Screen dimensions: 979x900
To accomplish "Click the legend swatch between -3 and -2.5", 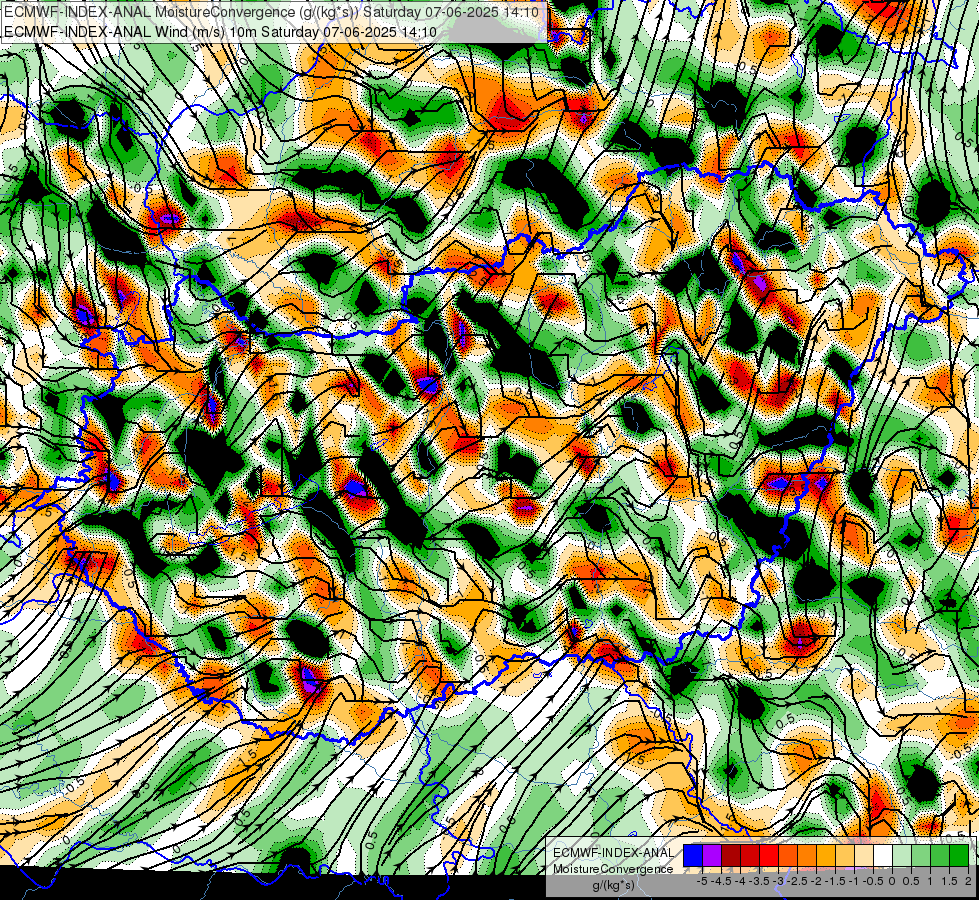I will 788,855.
